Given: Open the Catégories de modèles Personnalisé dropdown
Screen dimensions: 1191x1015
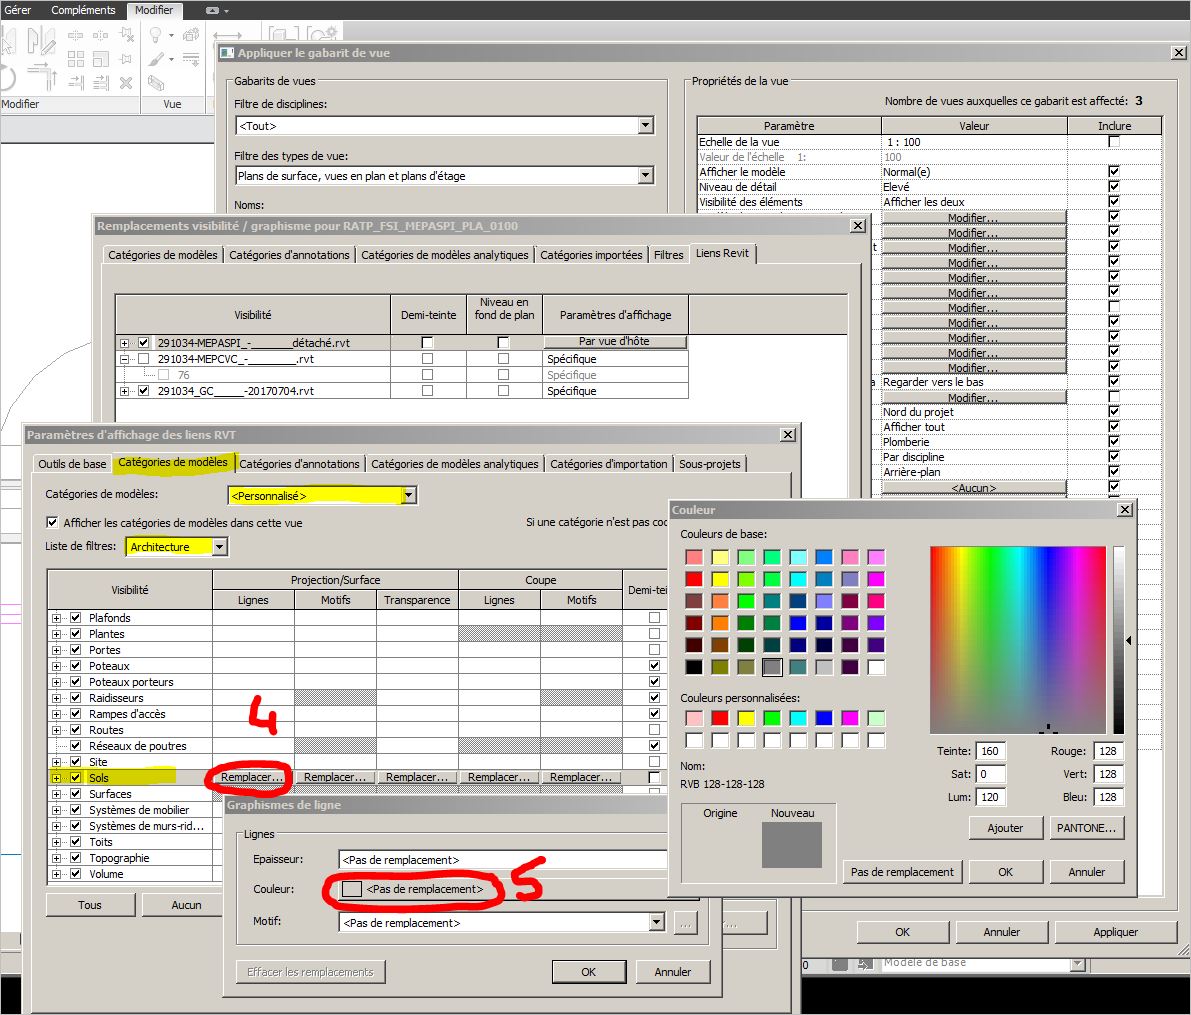Looking at the screenshot, I should (x=408, y=495).
